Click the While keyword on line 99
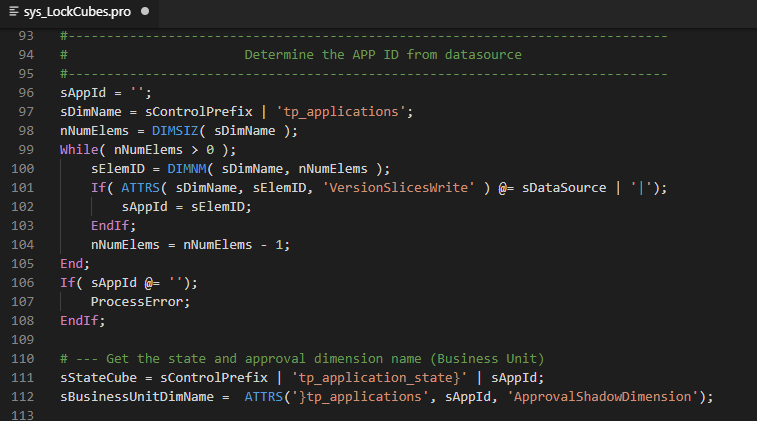The image size is (757, 421). pos(79,150)
